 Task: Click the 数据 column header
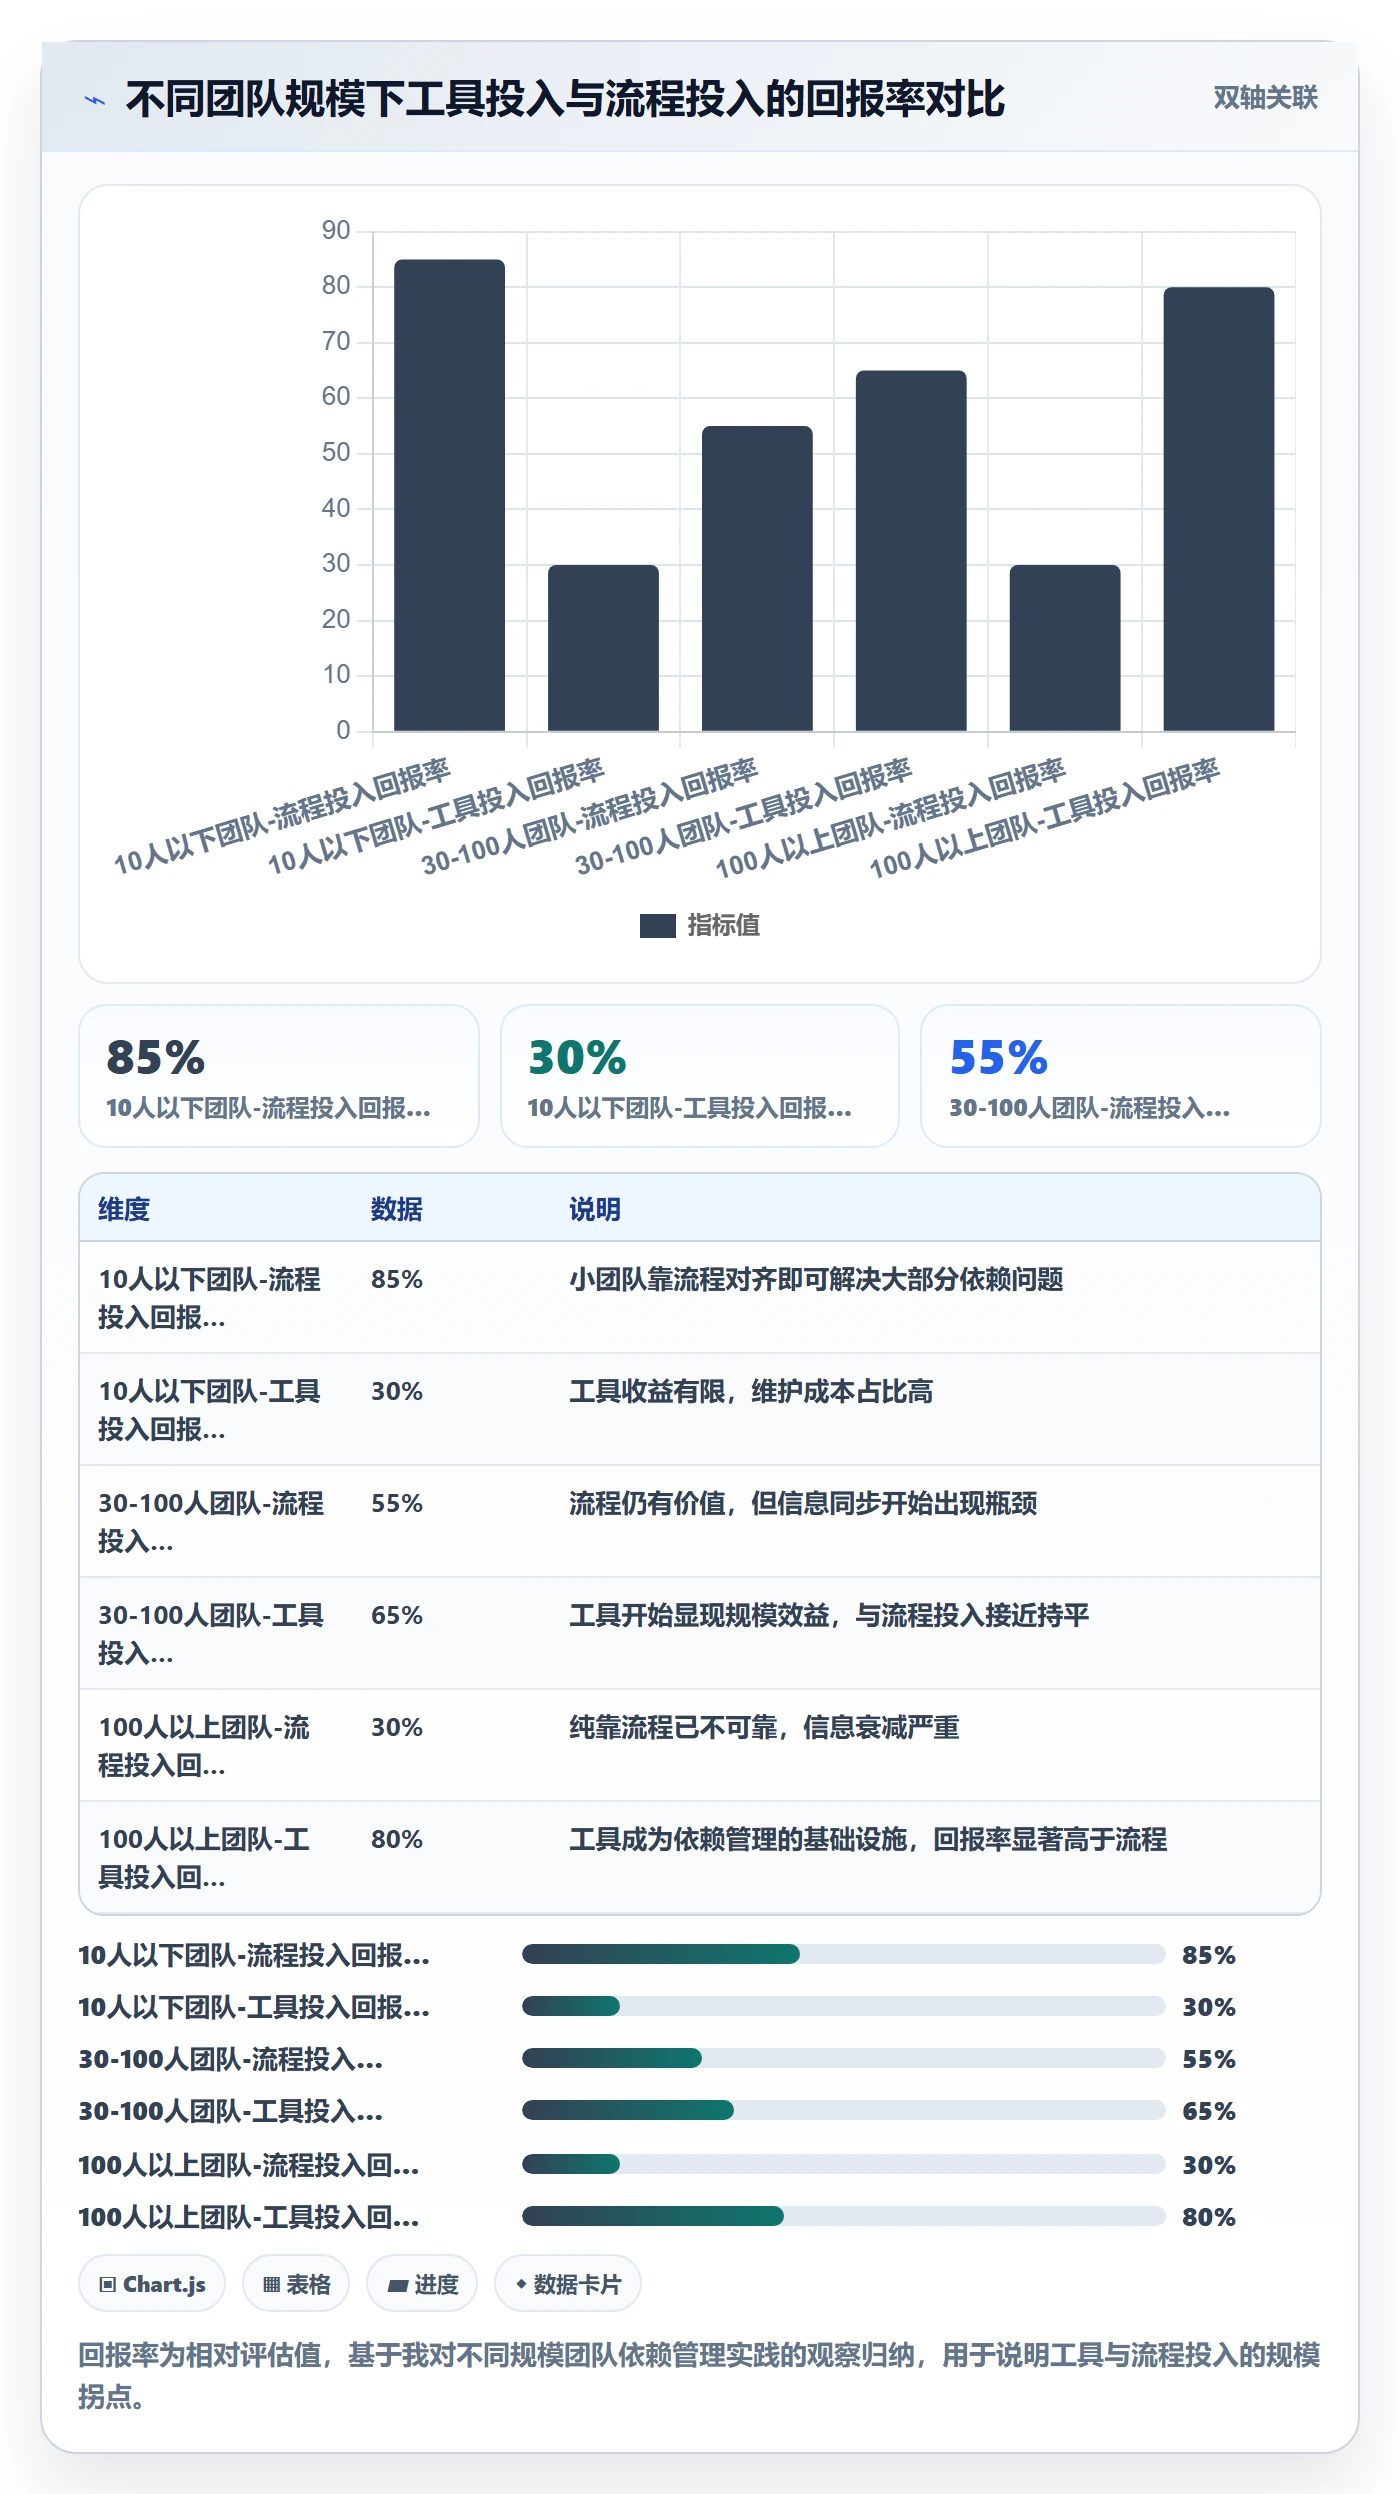click(397, 1209)
